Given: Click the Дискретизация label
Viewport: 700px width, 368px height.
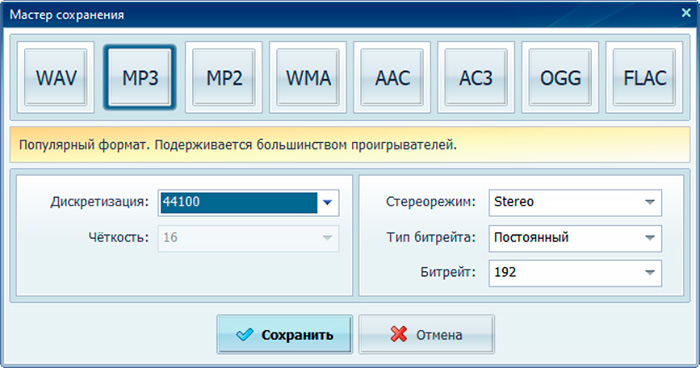Looking at the screenshot, I should [x=100, y=202].
